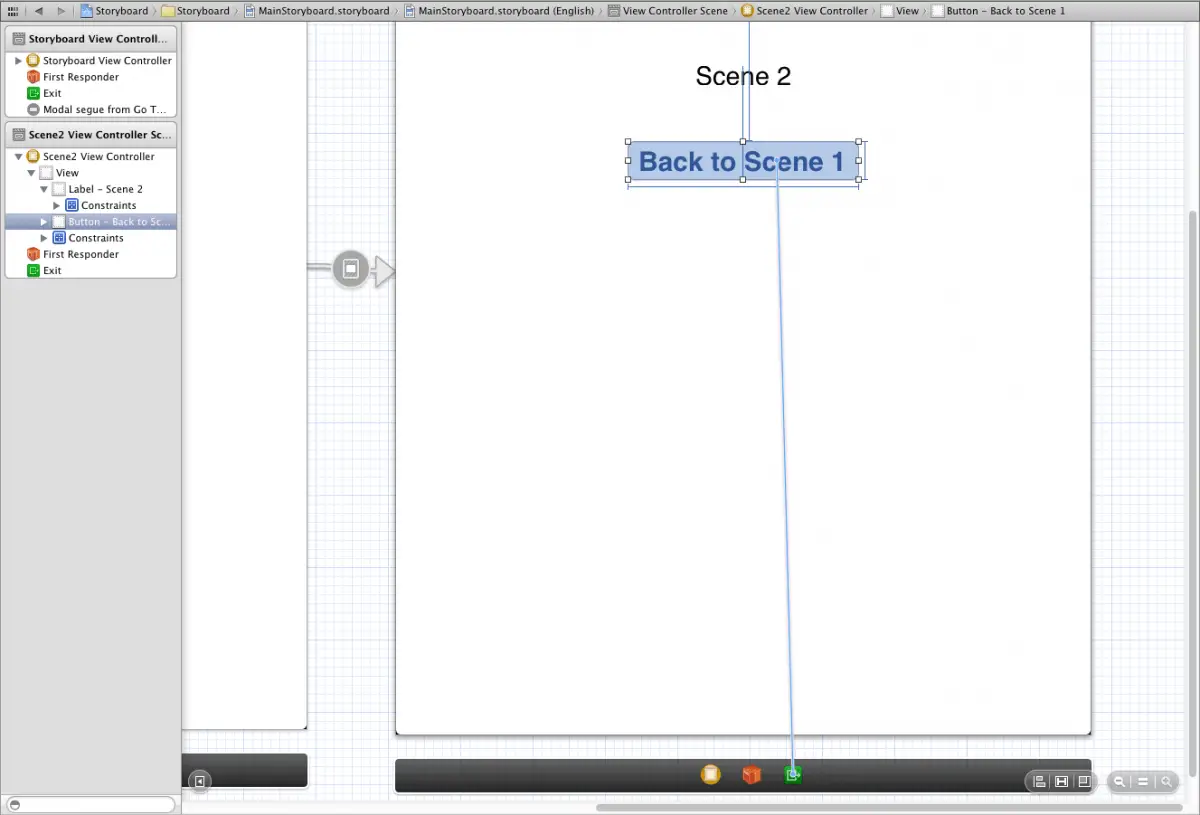Open the Pin constraints menu
The width and height of the screenshot is (1200, 815).
[x=1061, y=782]
